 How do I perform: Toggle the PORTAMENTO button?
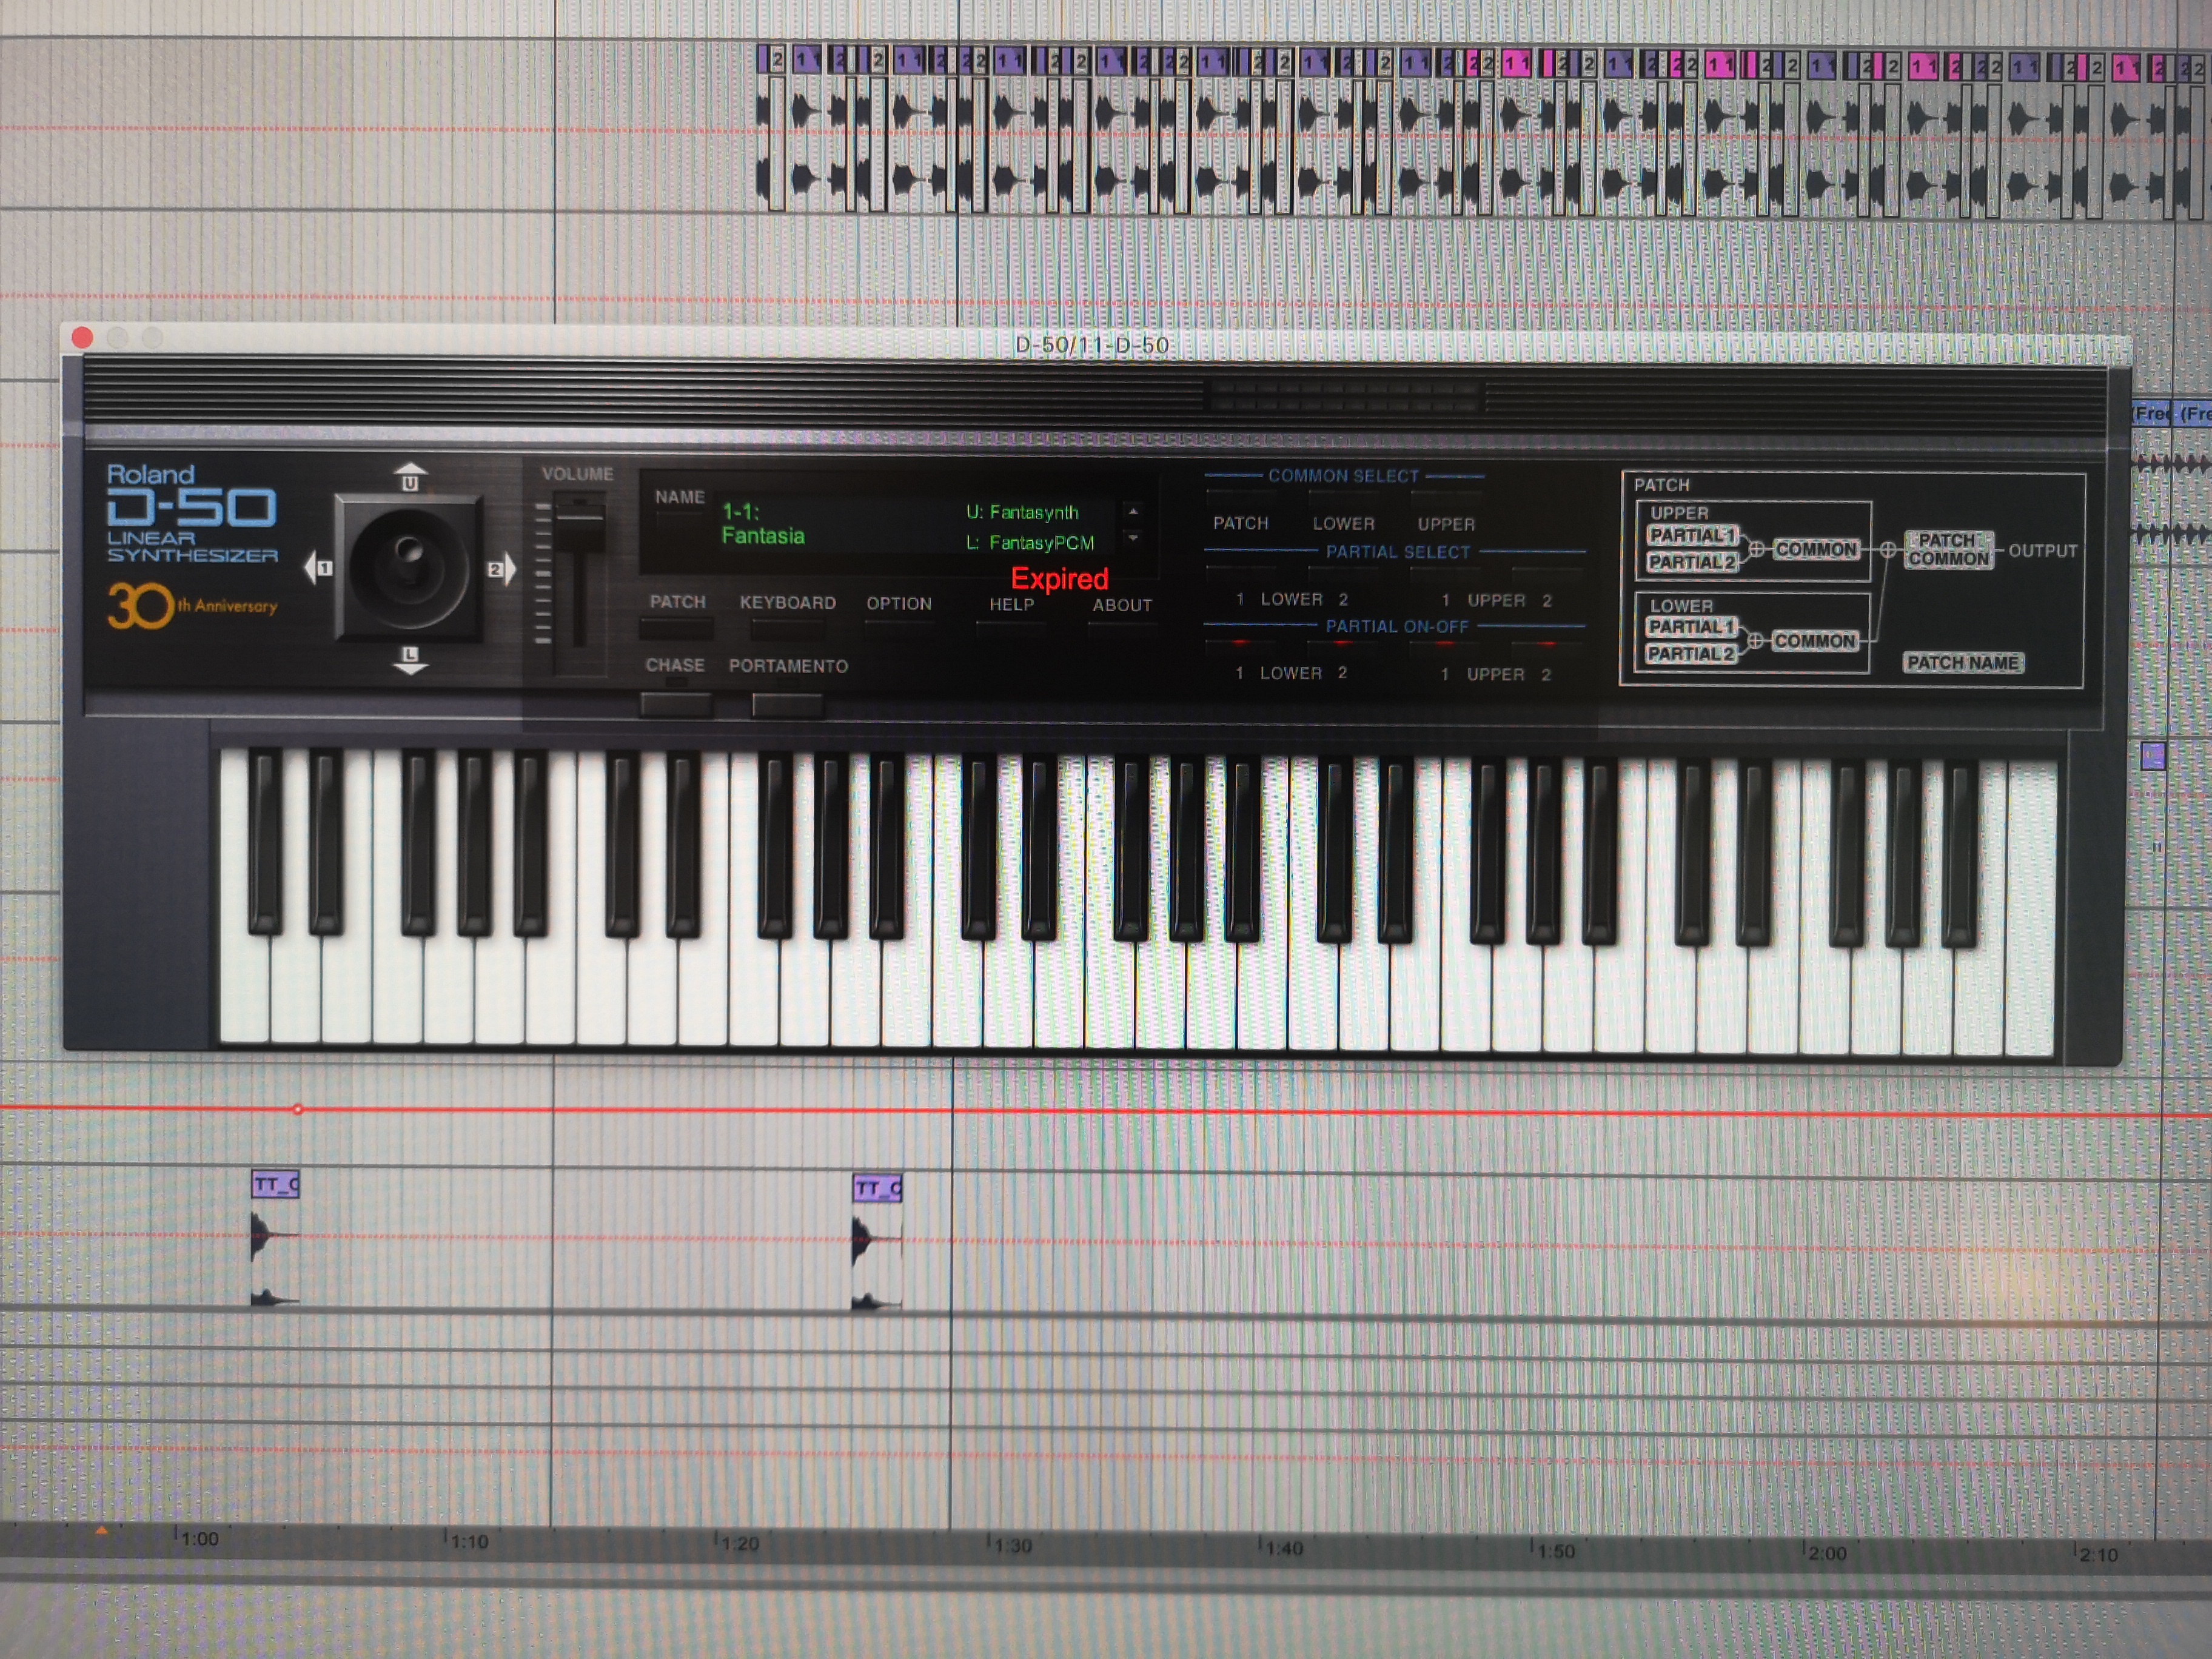point(787,705)
